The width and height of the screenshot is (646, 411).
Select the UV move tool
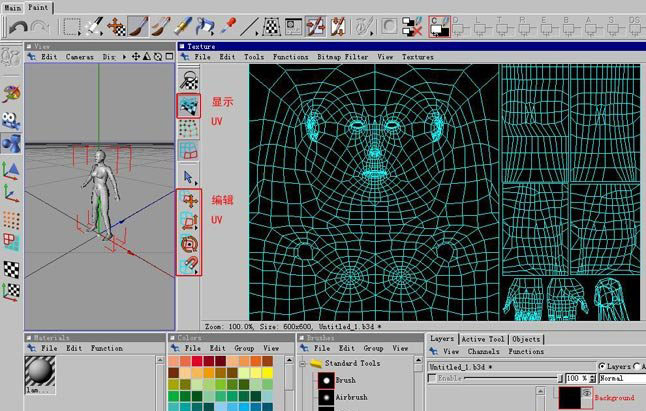coord(189,201)
